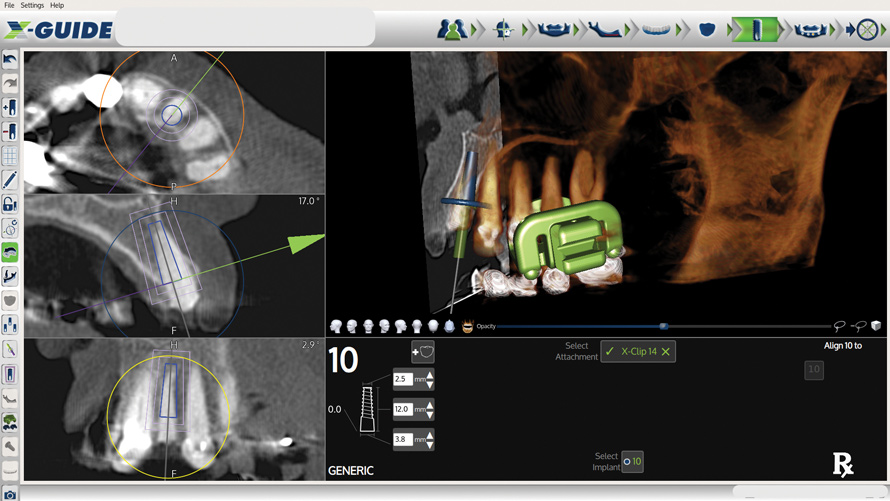Viewport: 890px width, 501px height.
Task: Increase the 2.5 mm implant value
Action: pyautogui.click(x=430, y=375)
